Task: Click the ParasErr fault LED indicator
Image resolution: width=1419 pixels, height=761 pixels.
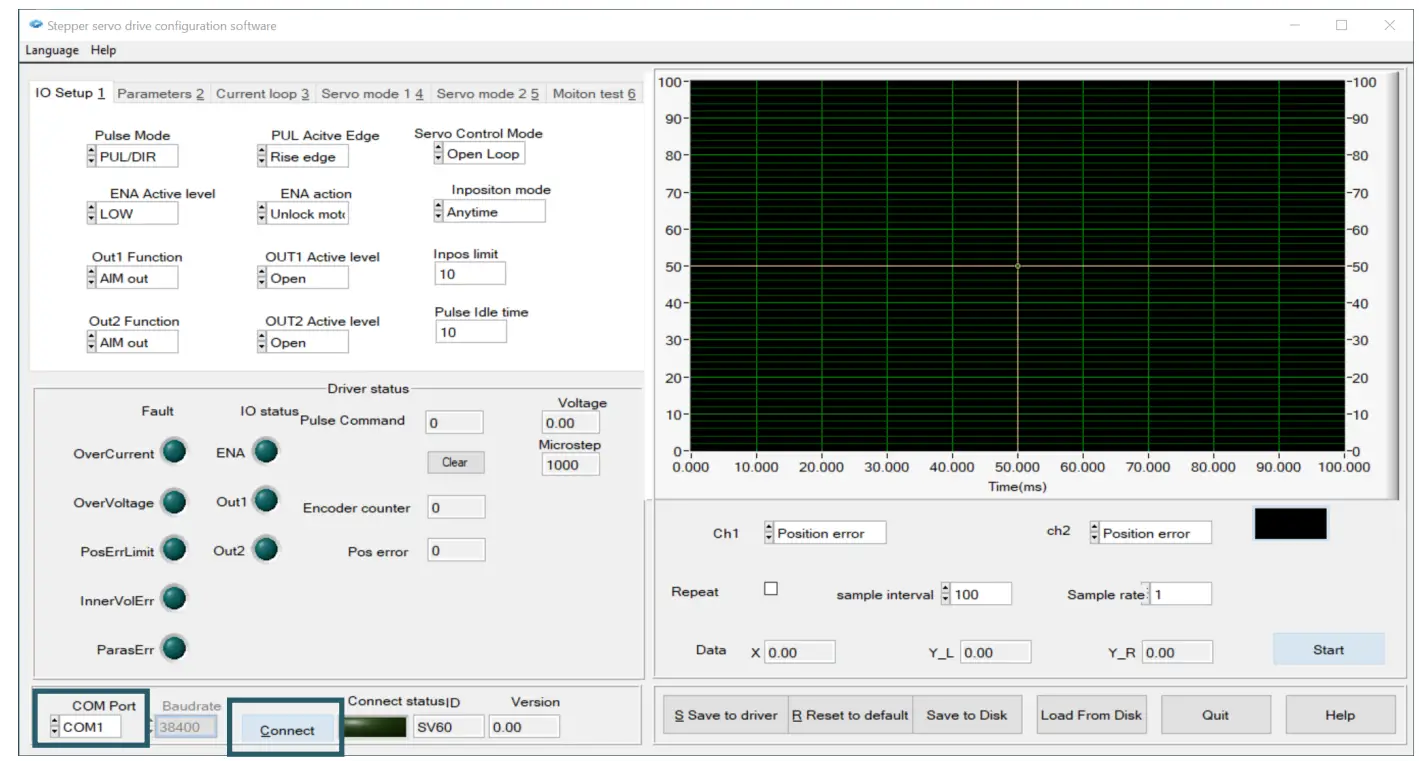Action: tap(174, 648)
